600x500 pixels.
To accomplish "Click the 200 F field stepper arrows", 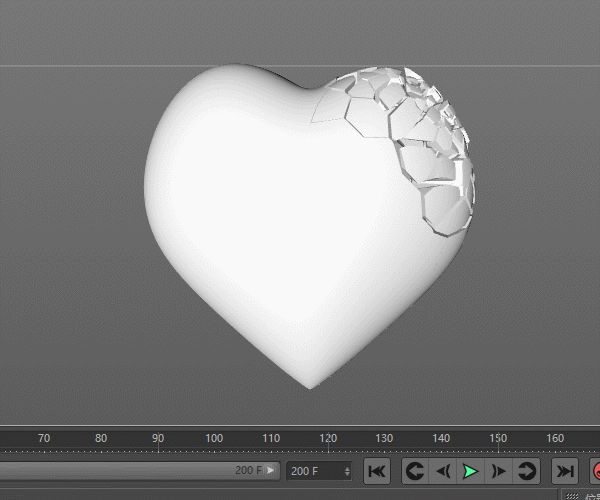I will pyautogui.click(x=347, y=471).
